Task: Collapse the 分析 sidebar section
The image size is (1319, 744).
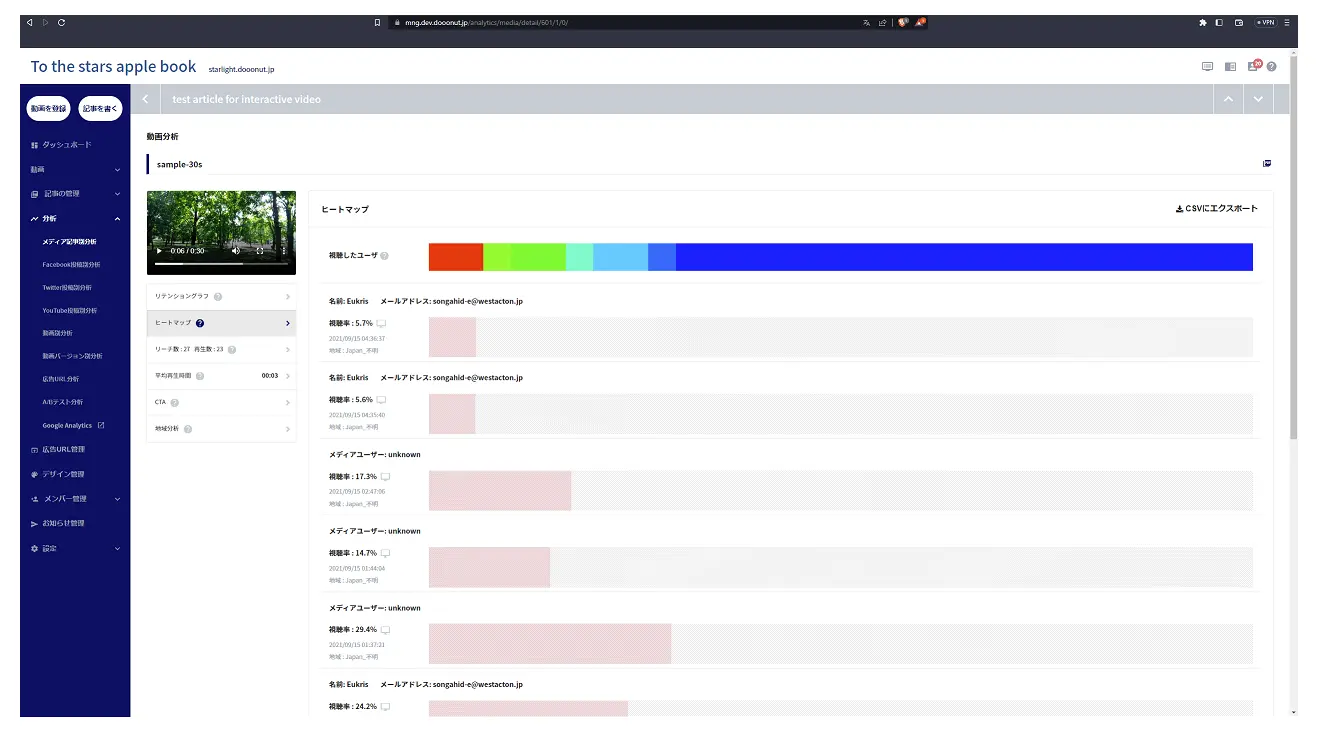Action: pos(117,219)
